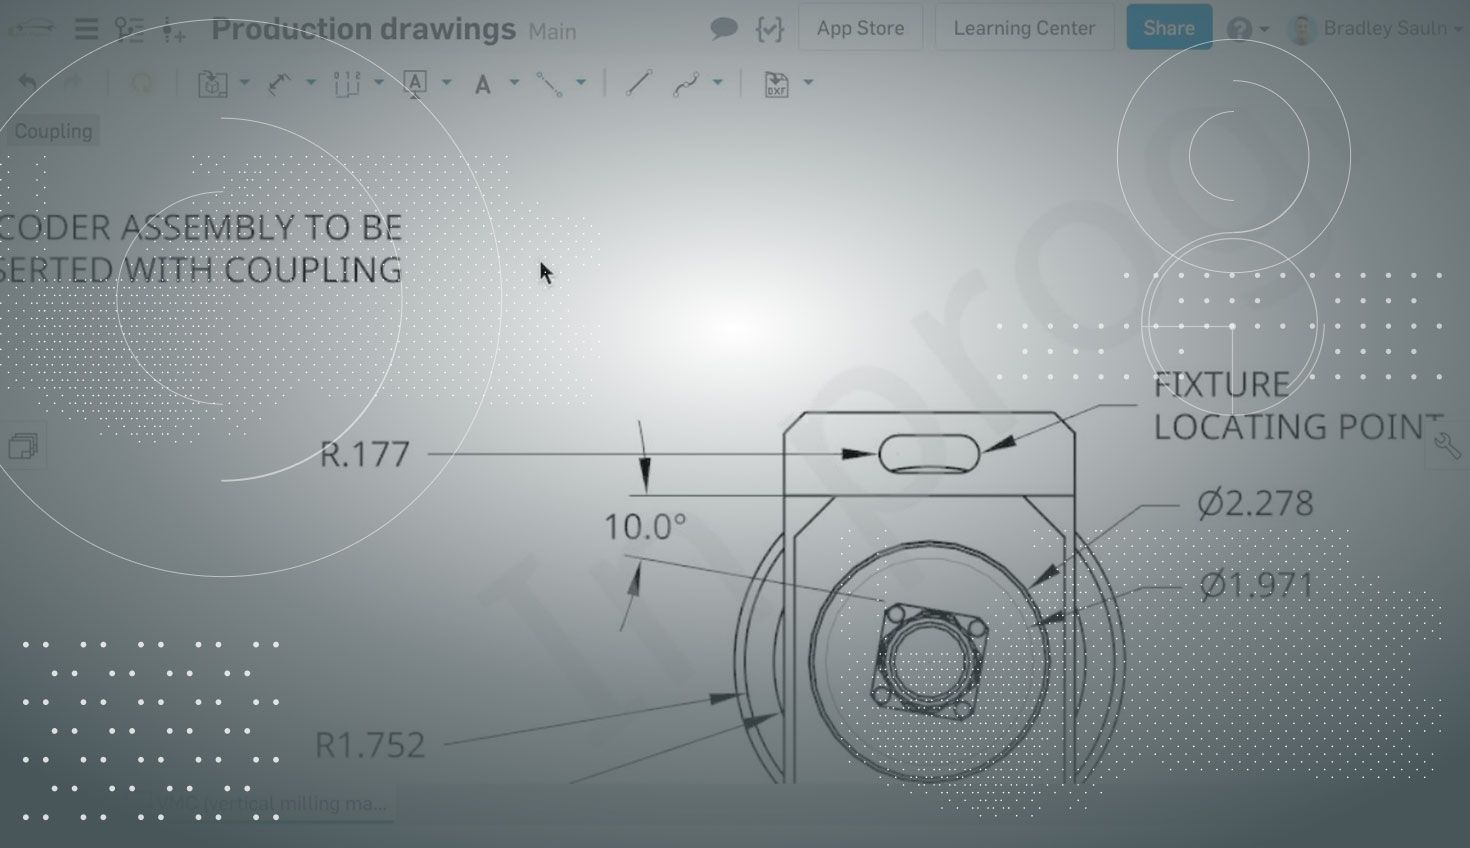Screen dimensions: 1470x848
Task: Click the Insert DXF icon
Action: (776, 84)
